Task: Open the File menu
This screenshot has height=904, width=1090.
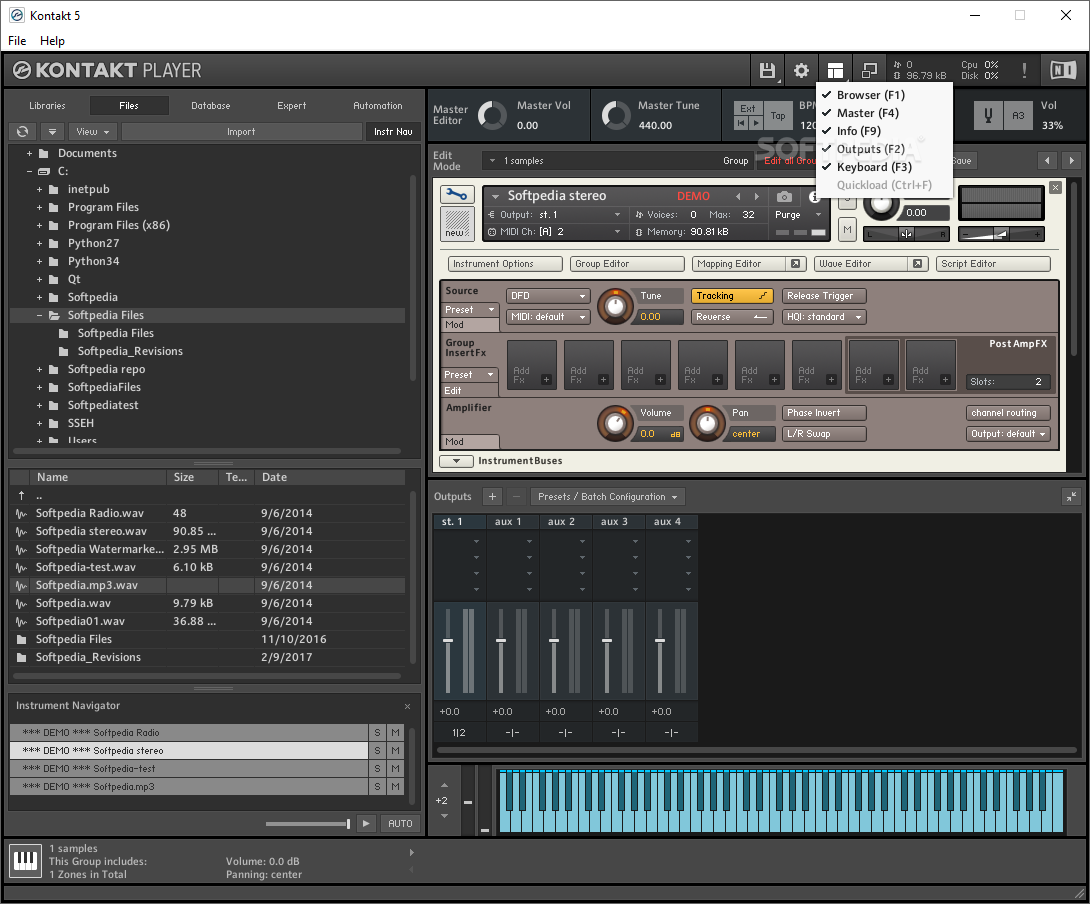Action: point(17,40)
